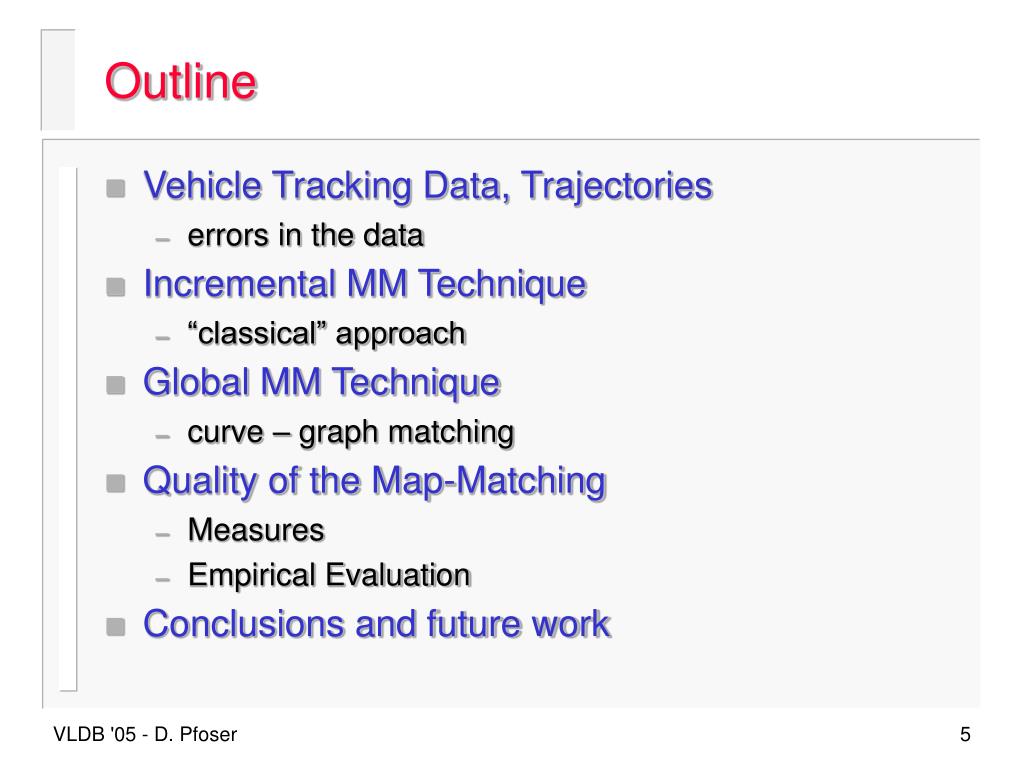Select the dash marker before Measures
The width and height of the screenshot is (1024, 768).
coord(163,534)
